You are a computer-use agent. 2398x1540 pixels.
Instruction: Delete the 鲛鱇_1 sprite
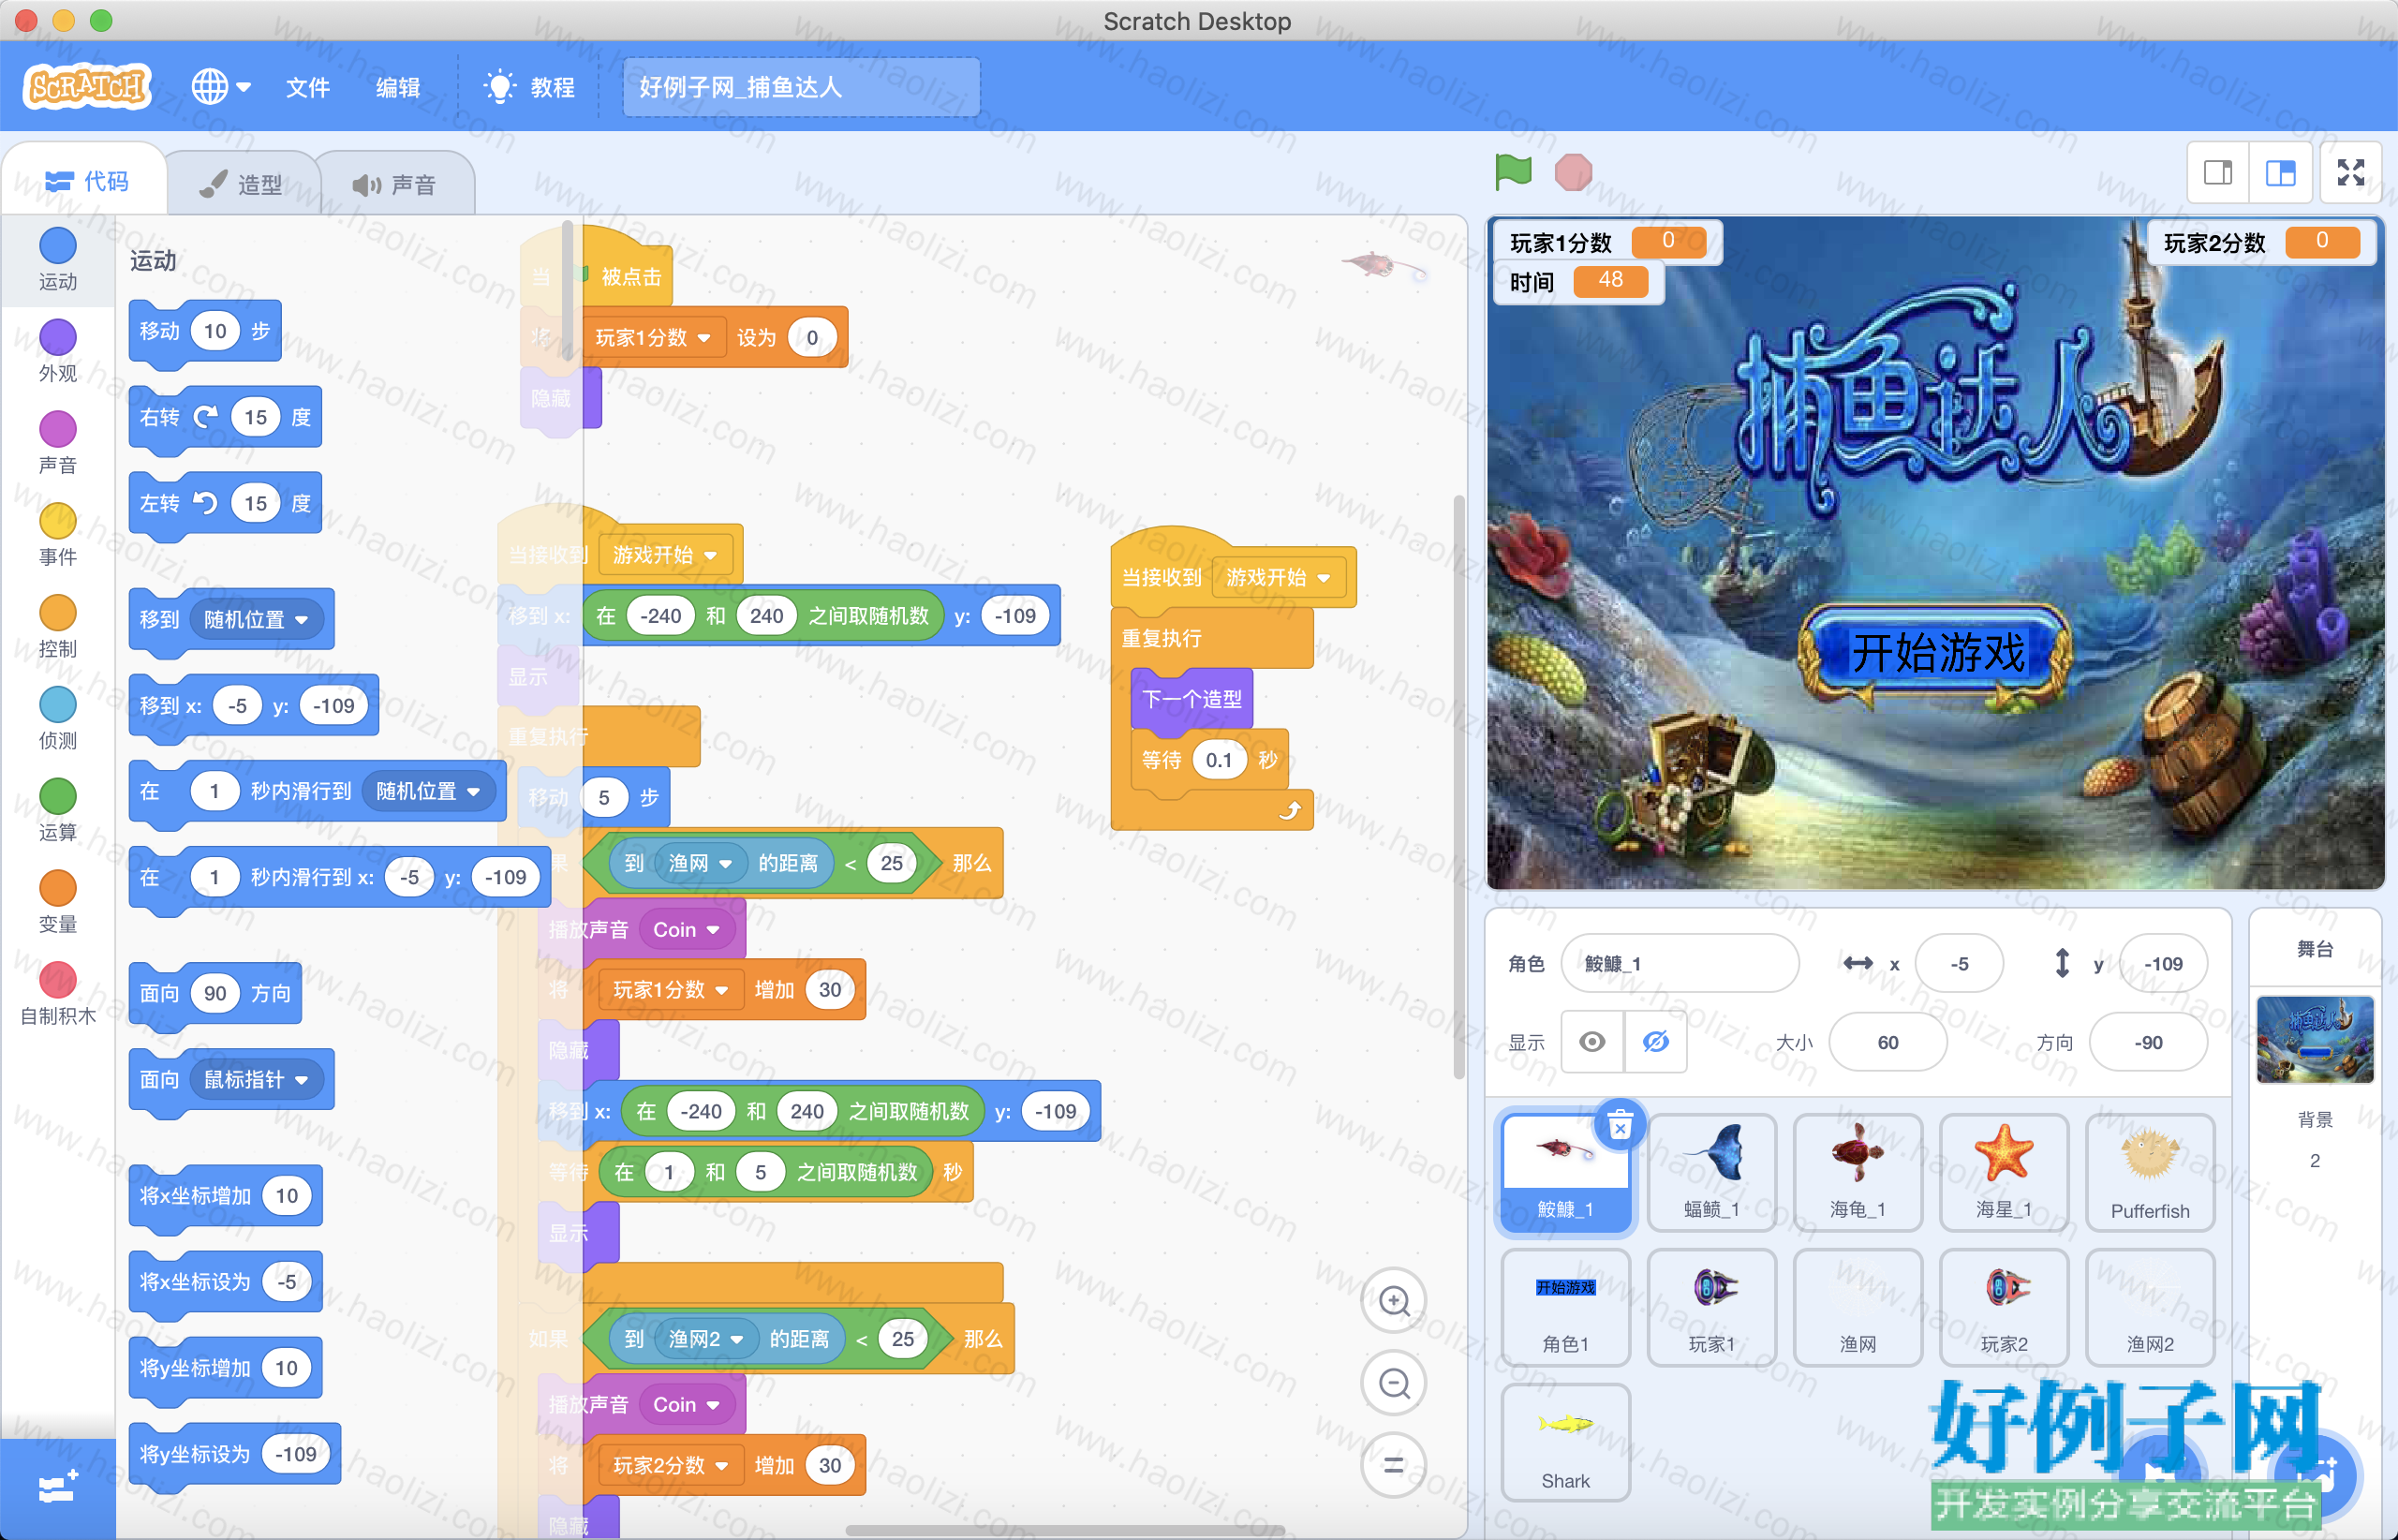pyautogui.click(x=1620, y=1126)
